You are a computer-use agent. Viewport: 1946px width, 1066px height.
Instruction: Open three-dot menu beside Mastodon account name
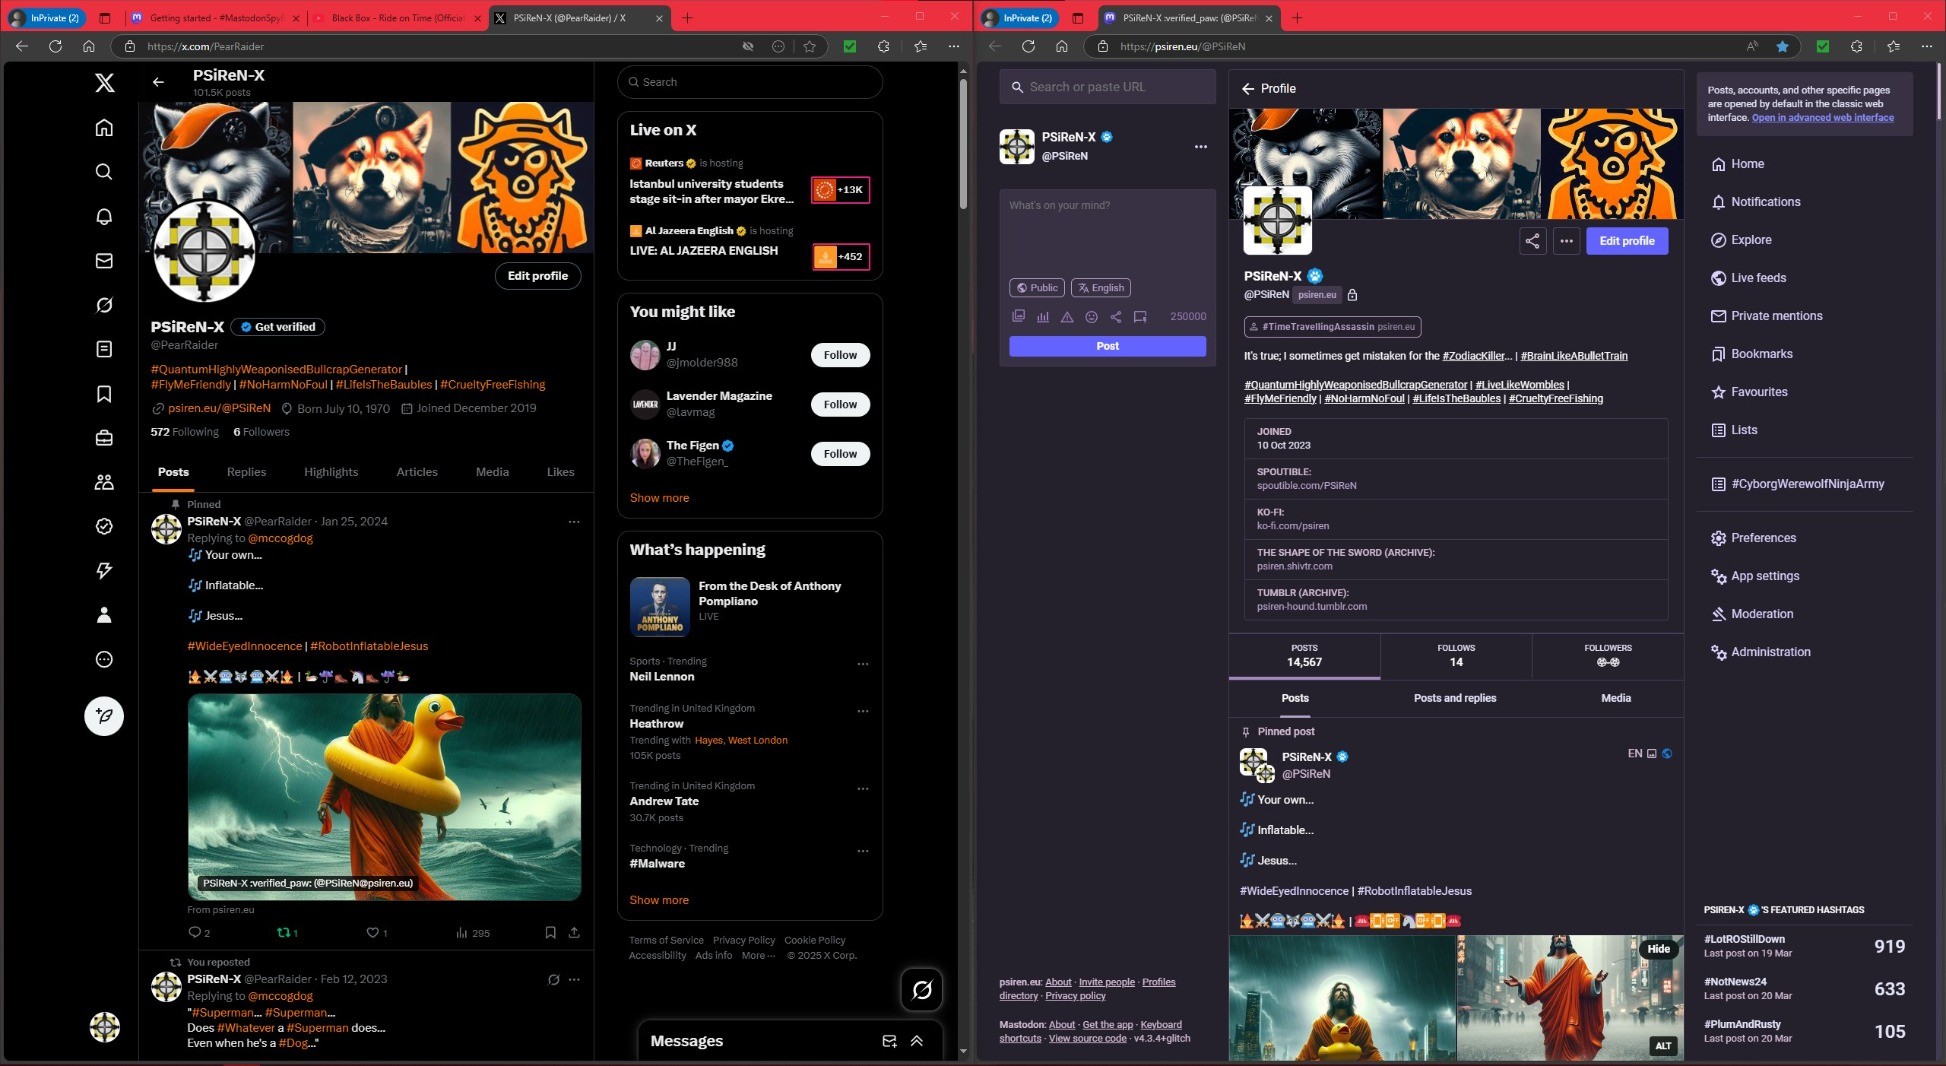pos(1200,147)
